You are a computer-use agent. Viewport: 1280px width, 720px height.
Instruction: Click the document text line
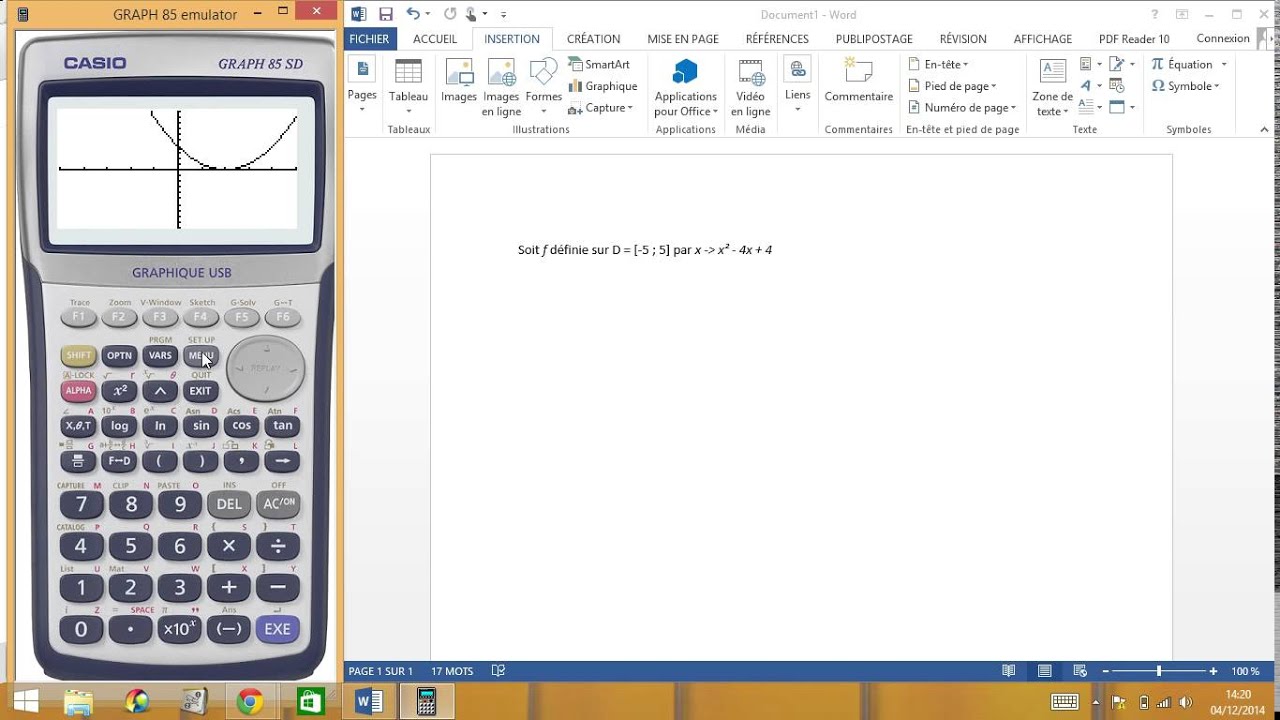pos(645,250)
